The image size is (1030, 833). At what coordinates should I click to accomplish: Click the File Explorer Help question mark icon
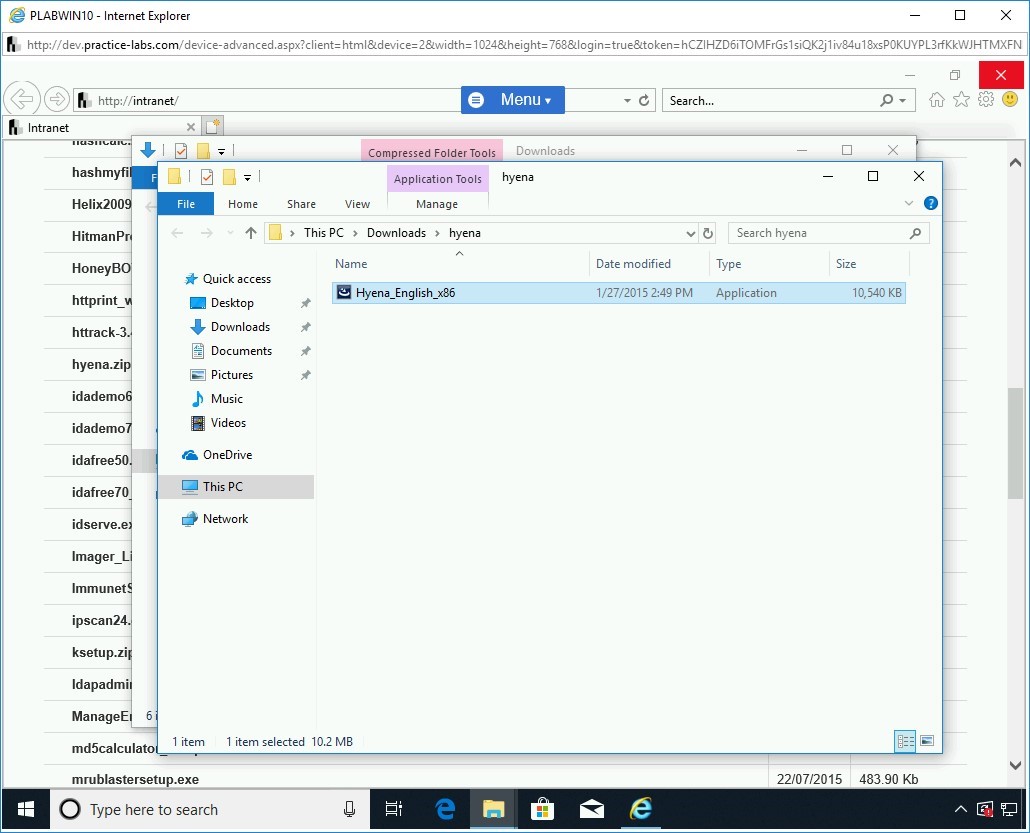[x=930, y=203]
